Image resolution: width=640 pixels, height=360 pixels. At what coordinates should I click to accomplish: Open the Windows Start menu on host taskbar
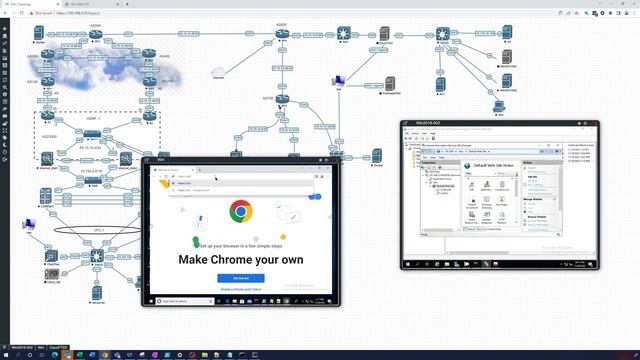6,355
